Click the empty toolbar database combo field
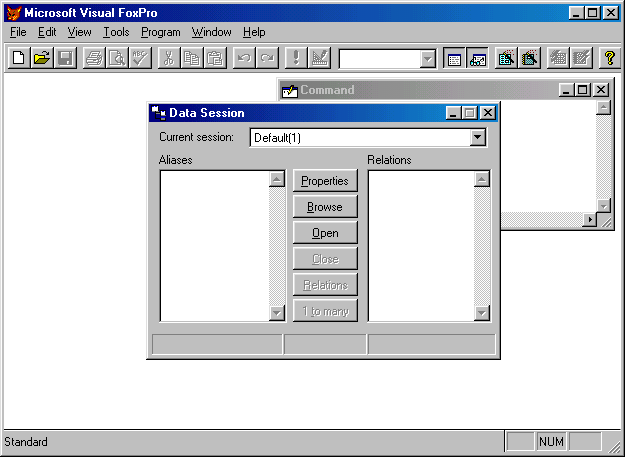This screenshot has width=625, height=457. 379,59
